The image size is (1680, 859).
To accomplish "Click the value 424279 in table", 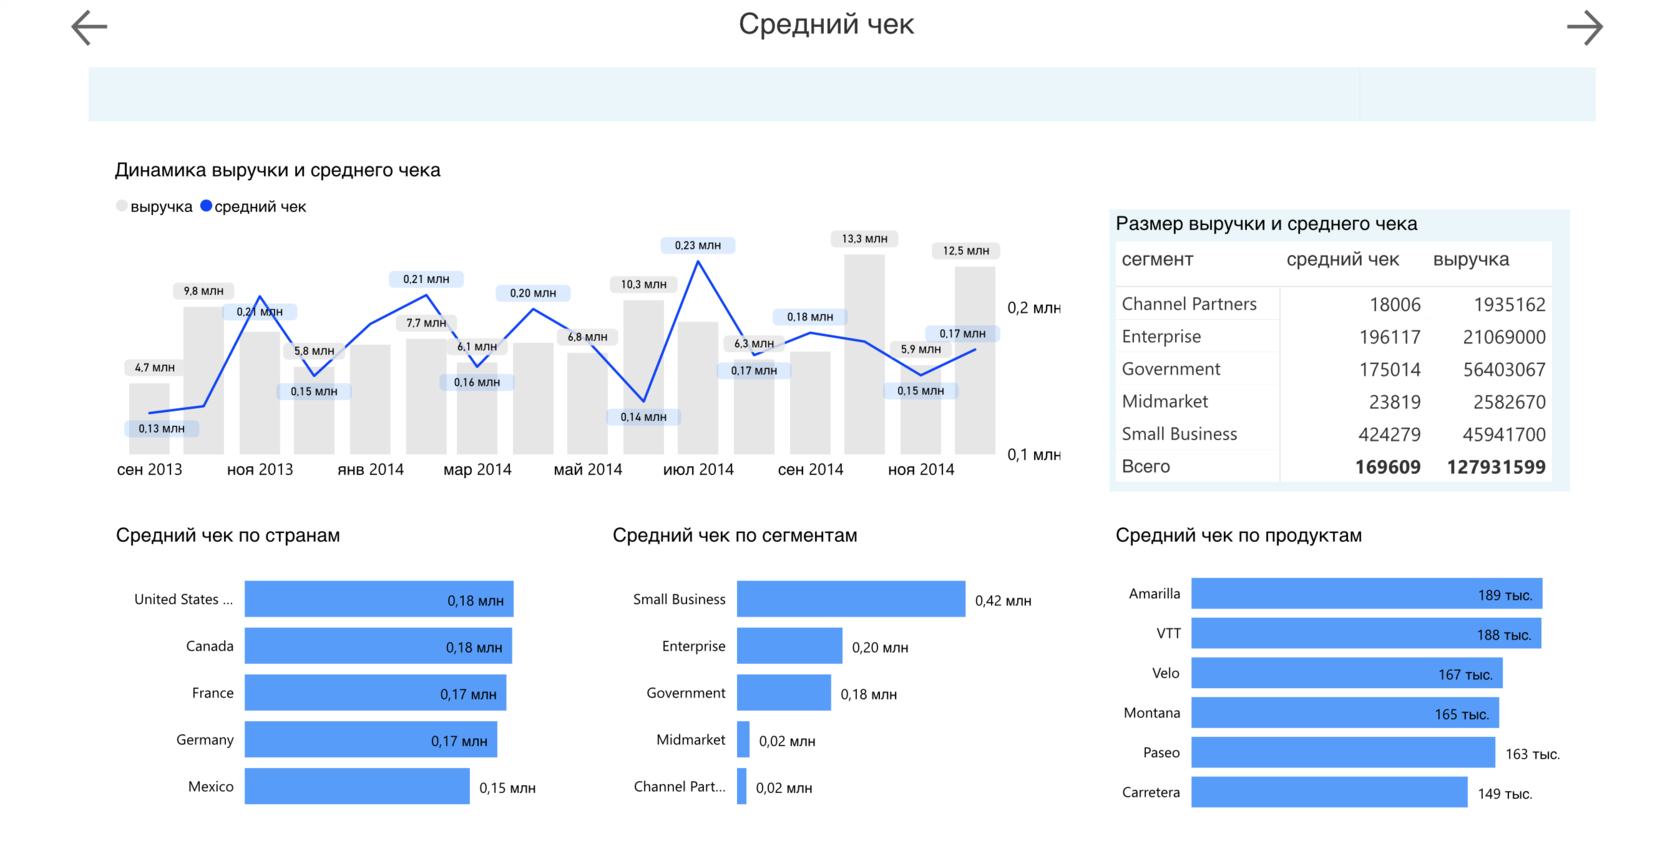I will coord(1390,435).
